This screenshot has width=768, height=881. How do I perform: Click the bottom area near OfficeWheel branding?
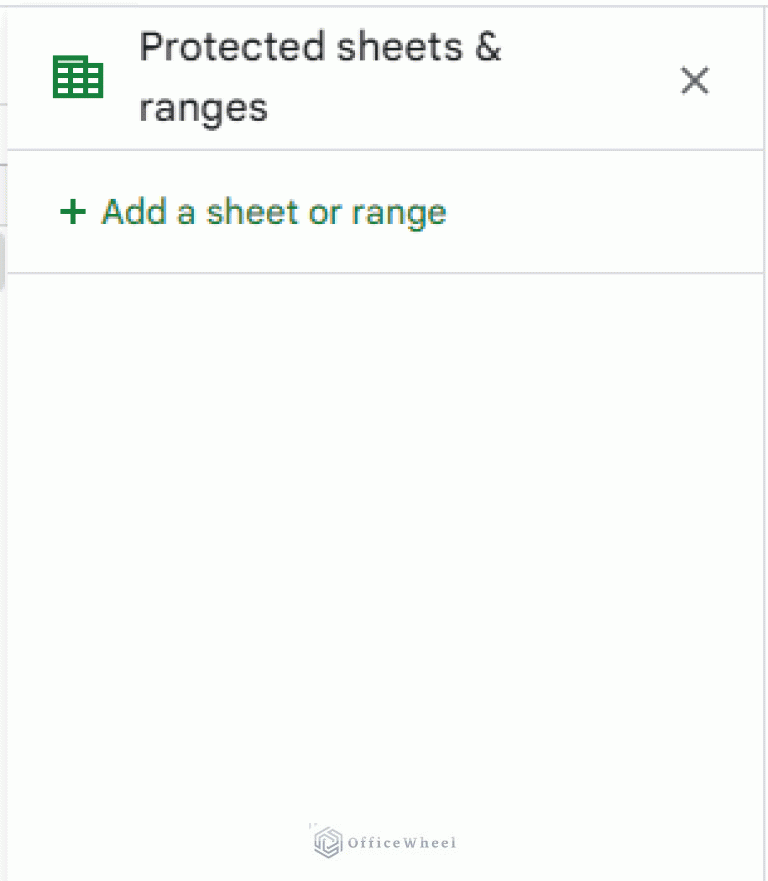pos(382,843)
